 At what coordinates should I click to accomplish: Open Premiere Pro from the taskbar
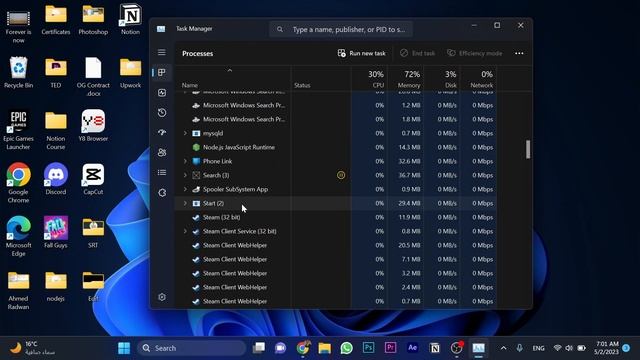pos(391,348)
